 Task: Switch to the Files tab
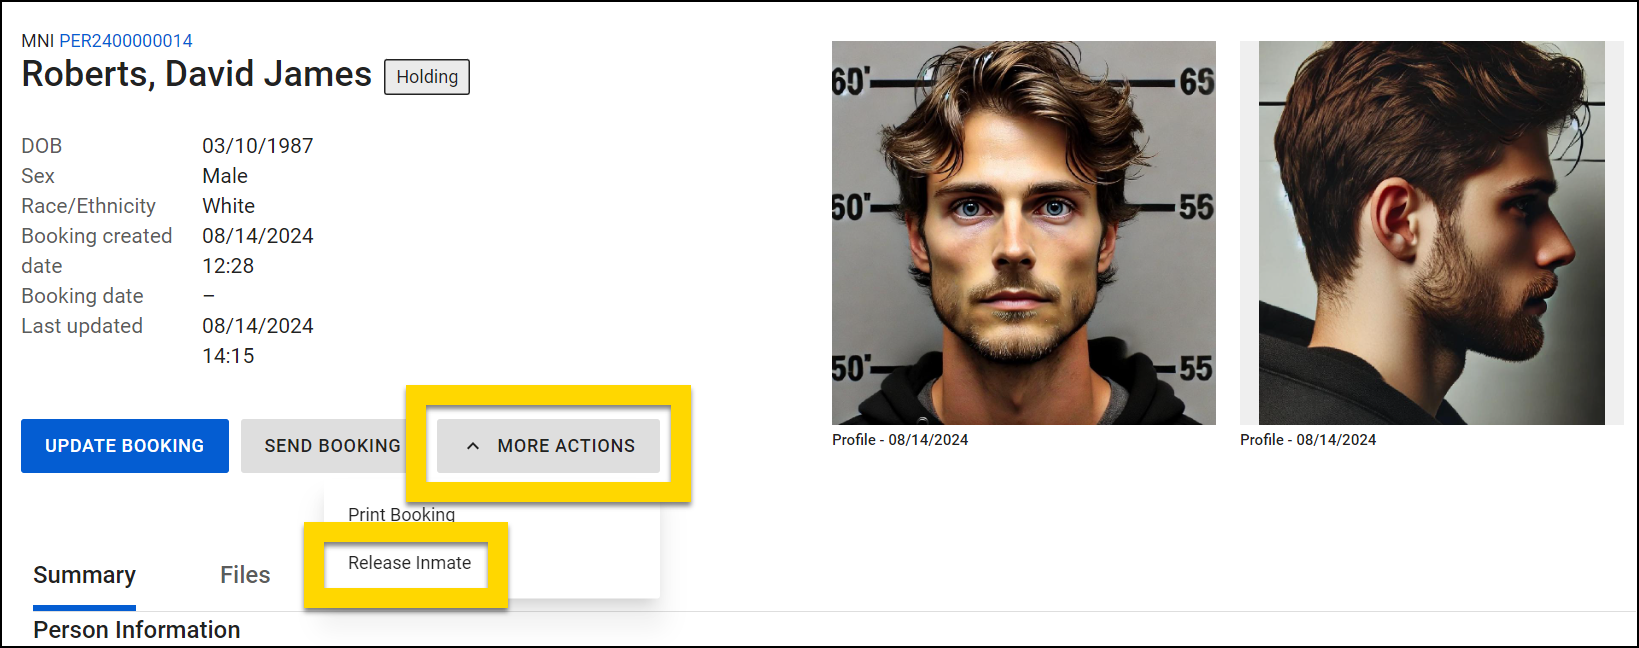pyautogui.click(x=245, y=575)
